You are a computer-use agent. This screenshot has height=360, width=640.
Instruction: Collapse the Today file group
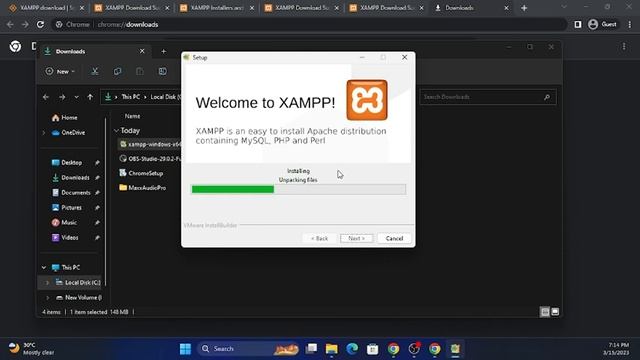pyautogui.click(x=116, y=131)
